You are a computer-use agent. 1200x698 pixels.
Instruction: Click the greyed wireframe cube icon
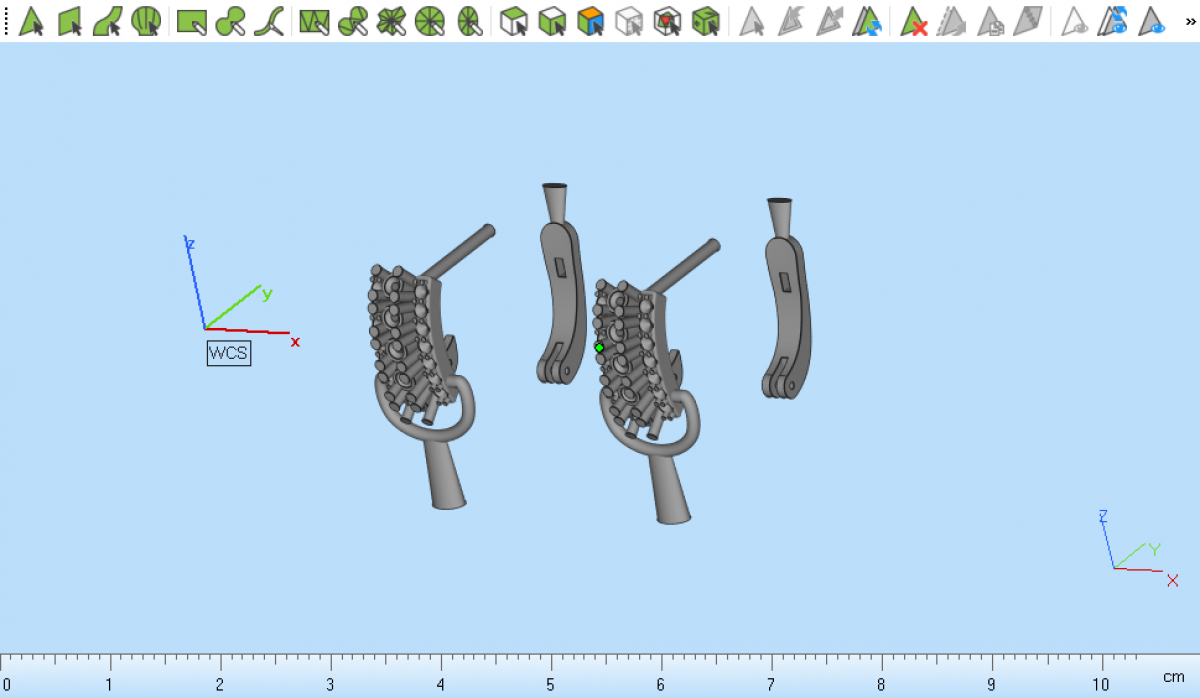(629, 21)
